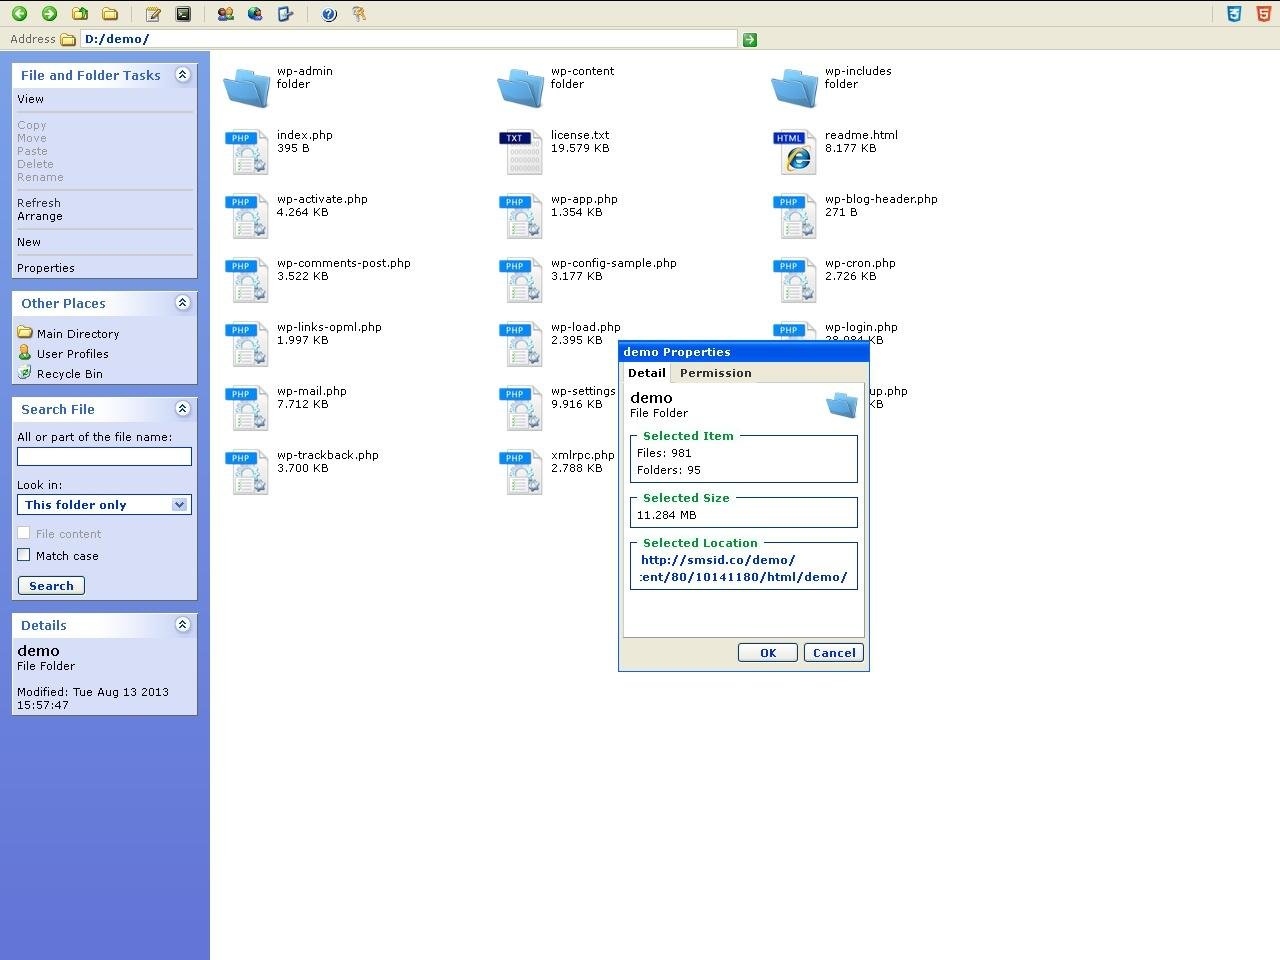The image size is (1280, 960).
Task: Click the CSS3 badge icon at top right
Action: [x=1234, y=14]
